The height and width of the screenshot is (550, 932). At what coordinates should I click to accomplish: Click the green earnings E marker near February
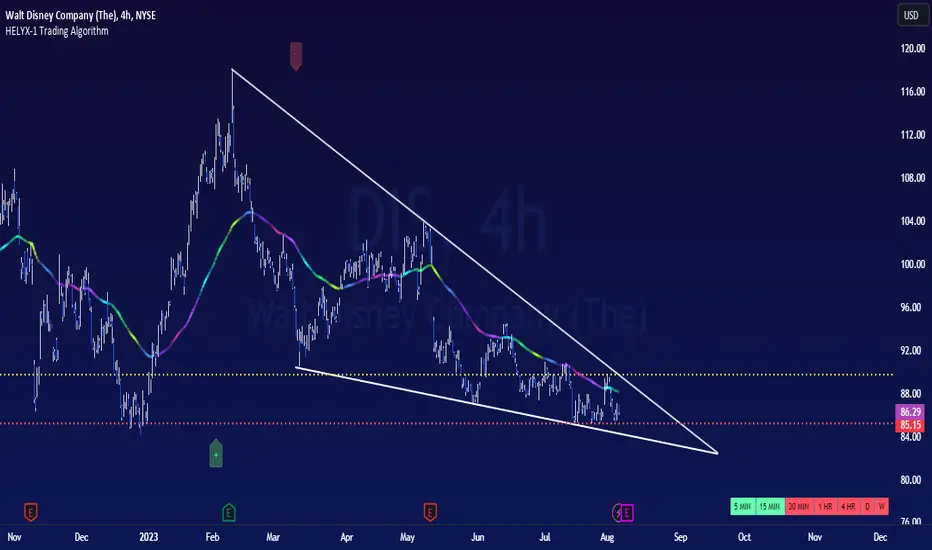(x=229, y=512)
